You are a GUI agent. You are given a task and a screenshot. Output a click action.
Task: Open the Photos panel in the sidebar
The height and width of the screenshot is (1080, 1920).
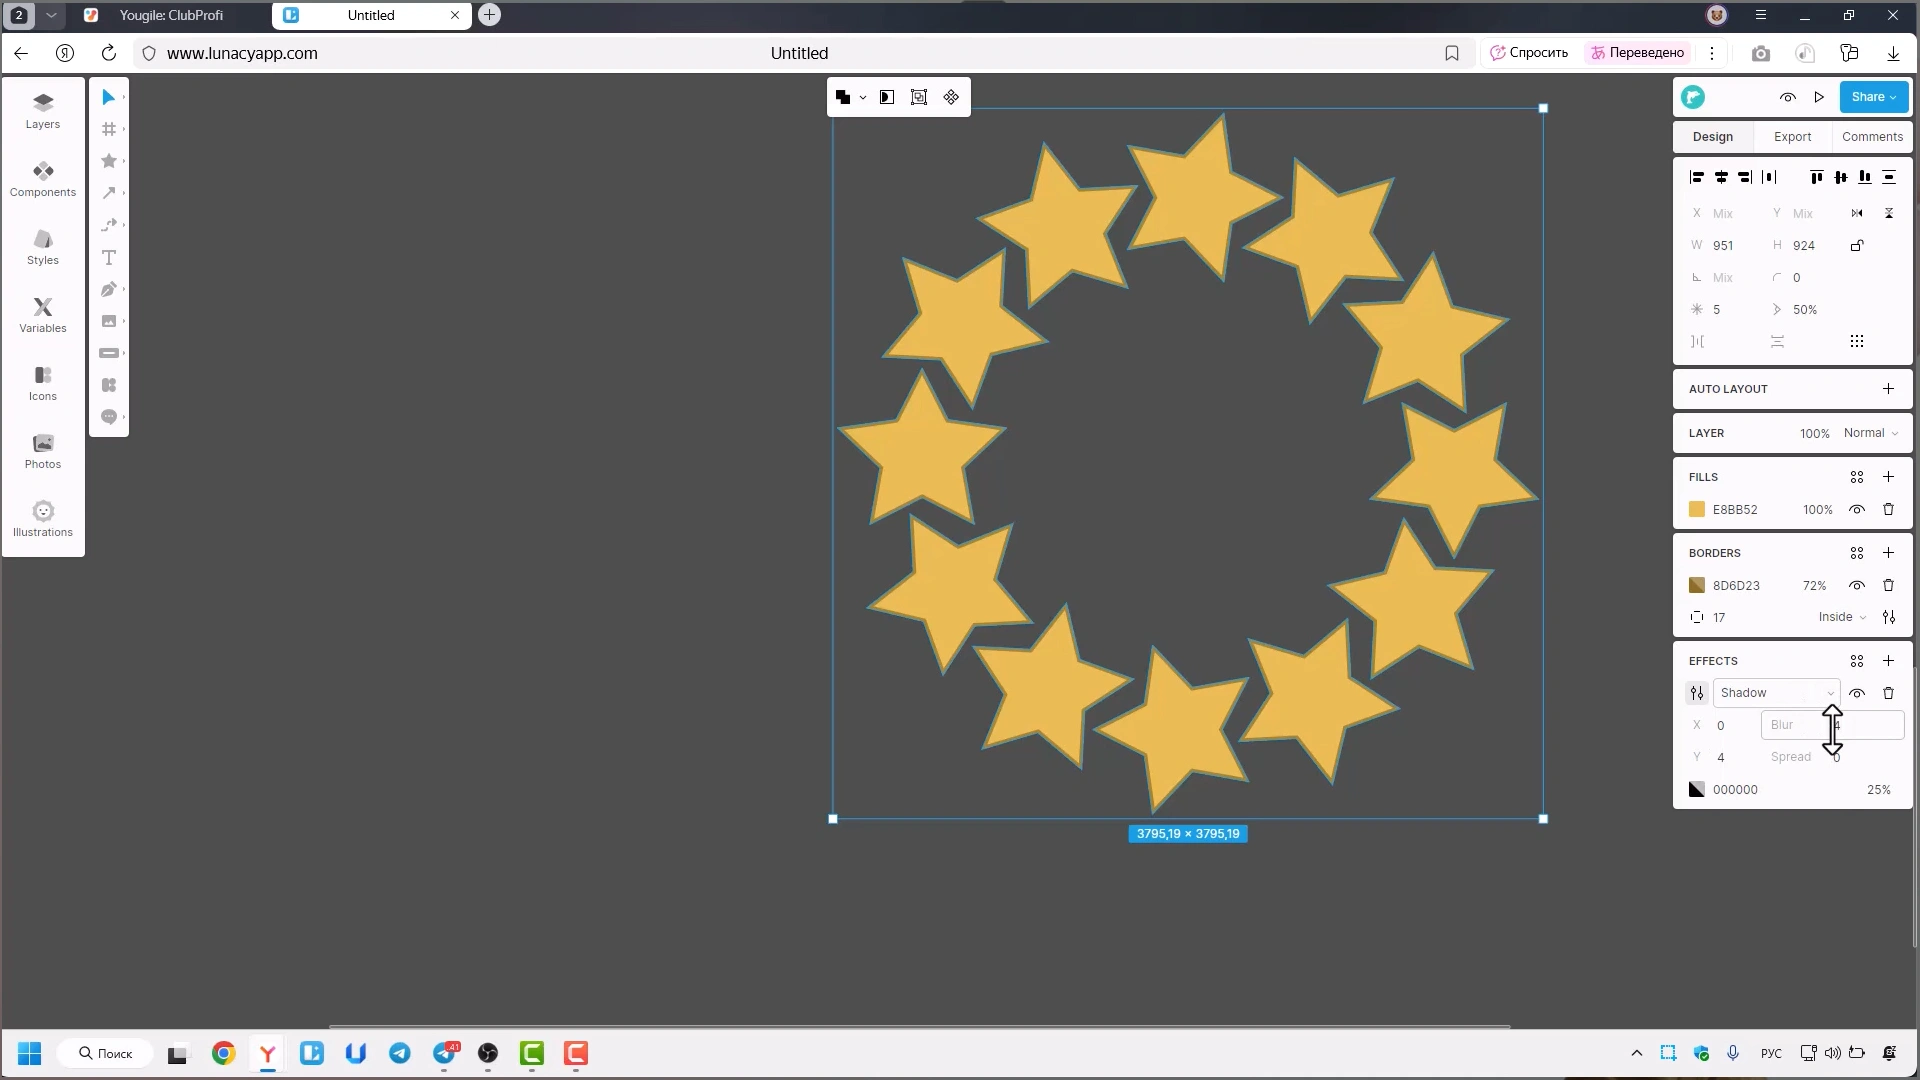point(42,450)
